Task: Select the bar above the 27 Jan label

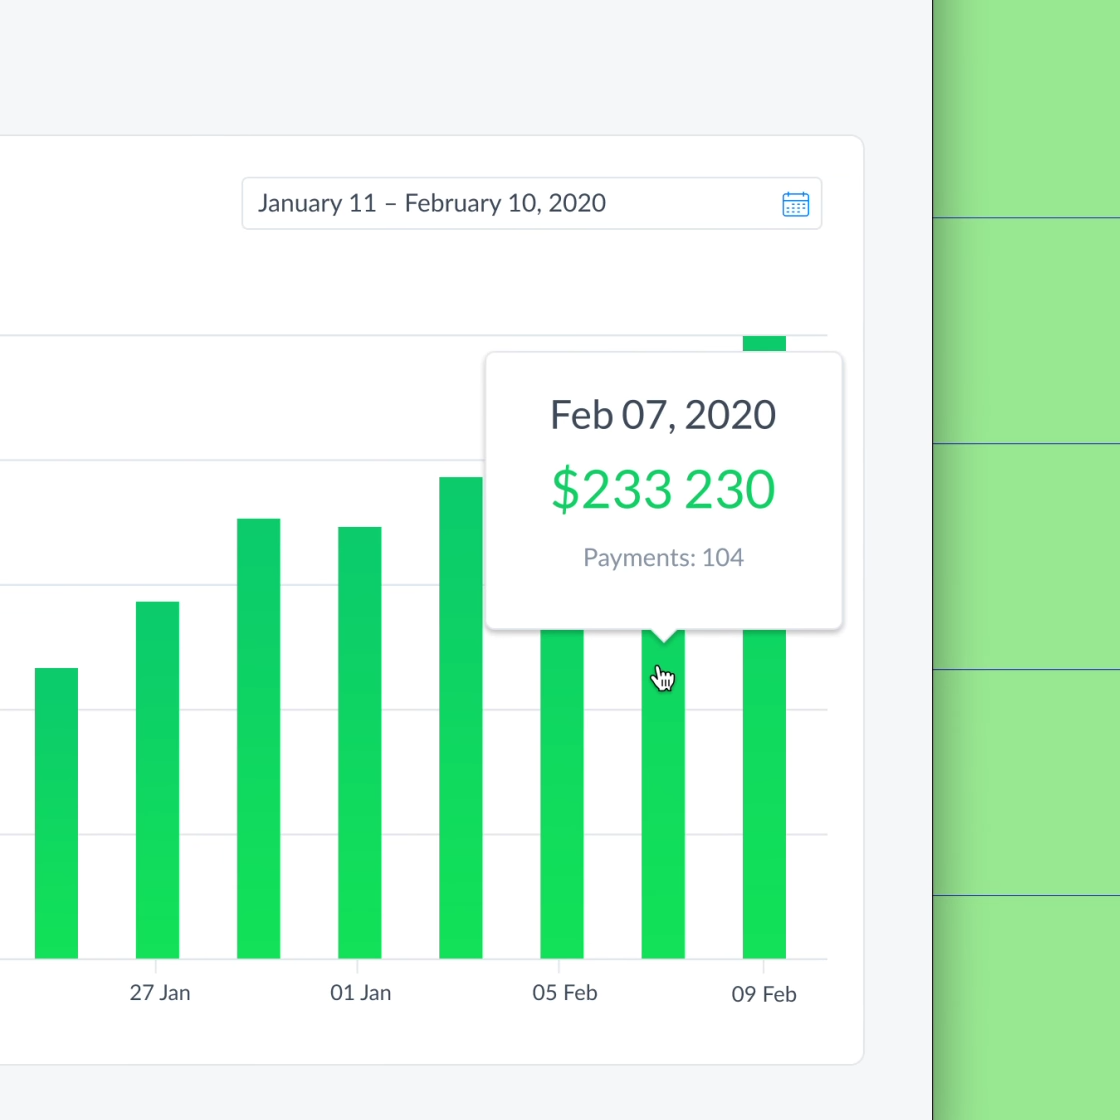Action: click(x=157, y=780)
